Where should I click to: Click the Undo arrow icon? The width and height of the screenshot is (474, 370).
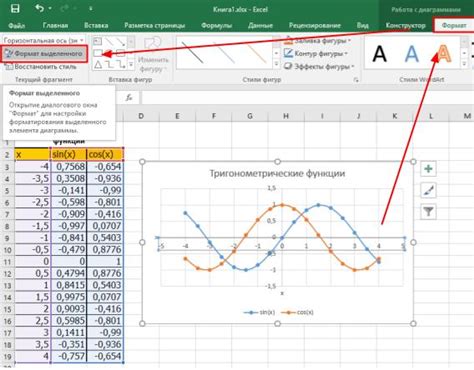(x=40, y=8)
